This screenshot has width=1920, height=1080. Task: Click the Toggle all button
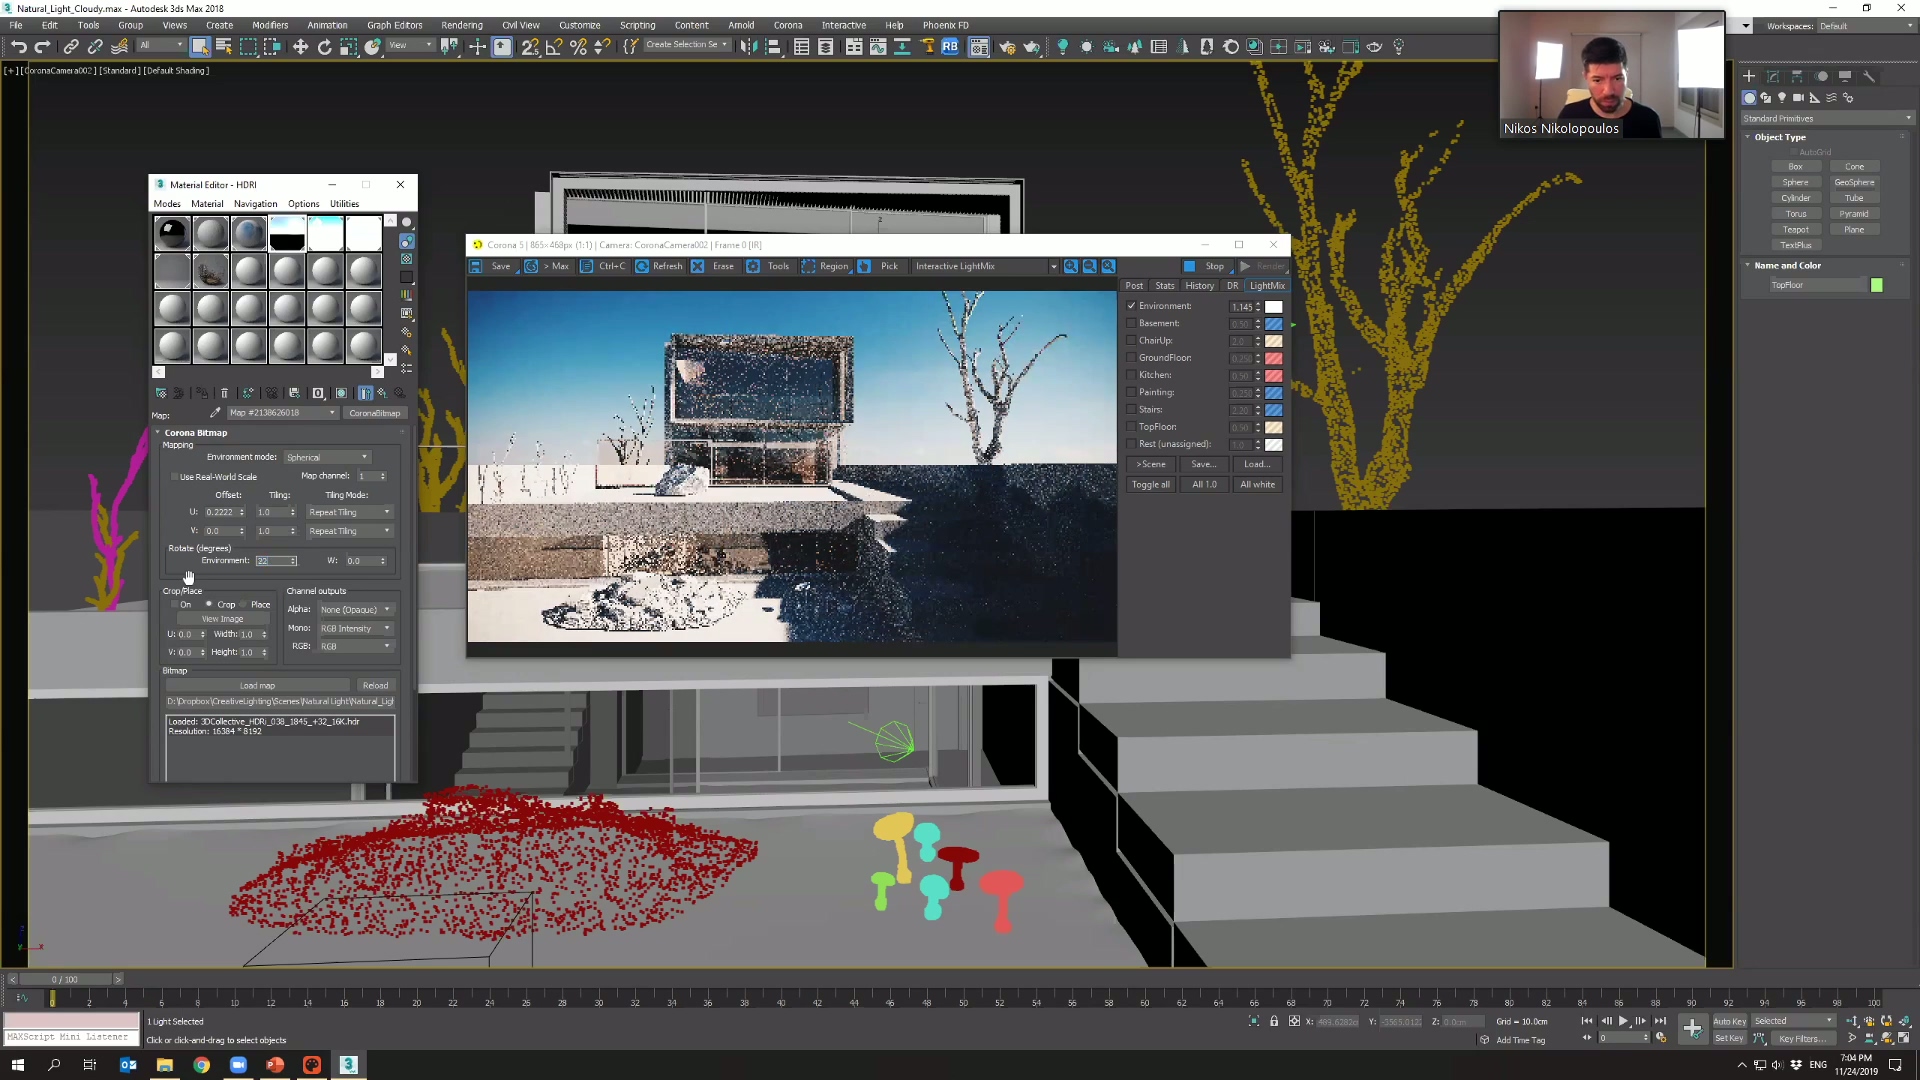point(1150,485)
